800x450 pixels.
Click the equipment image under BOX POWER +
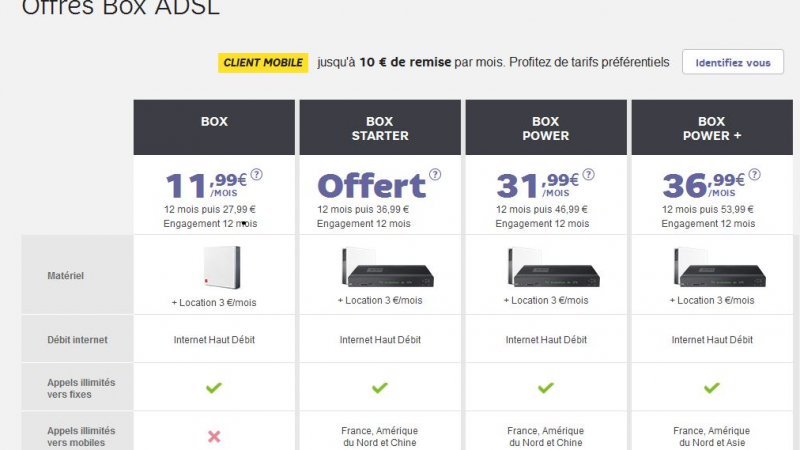[711, 267]
